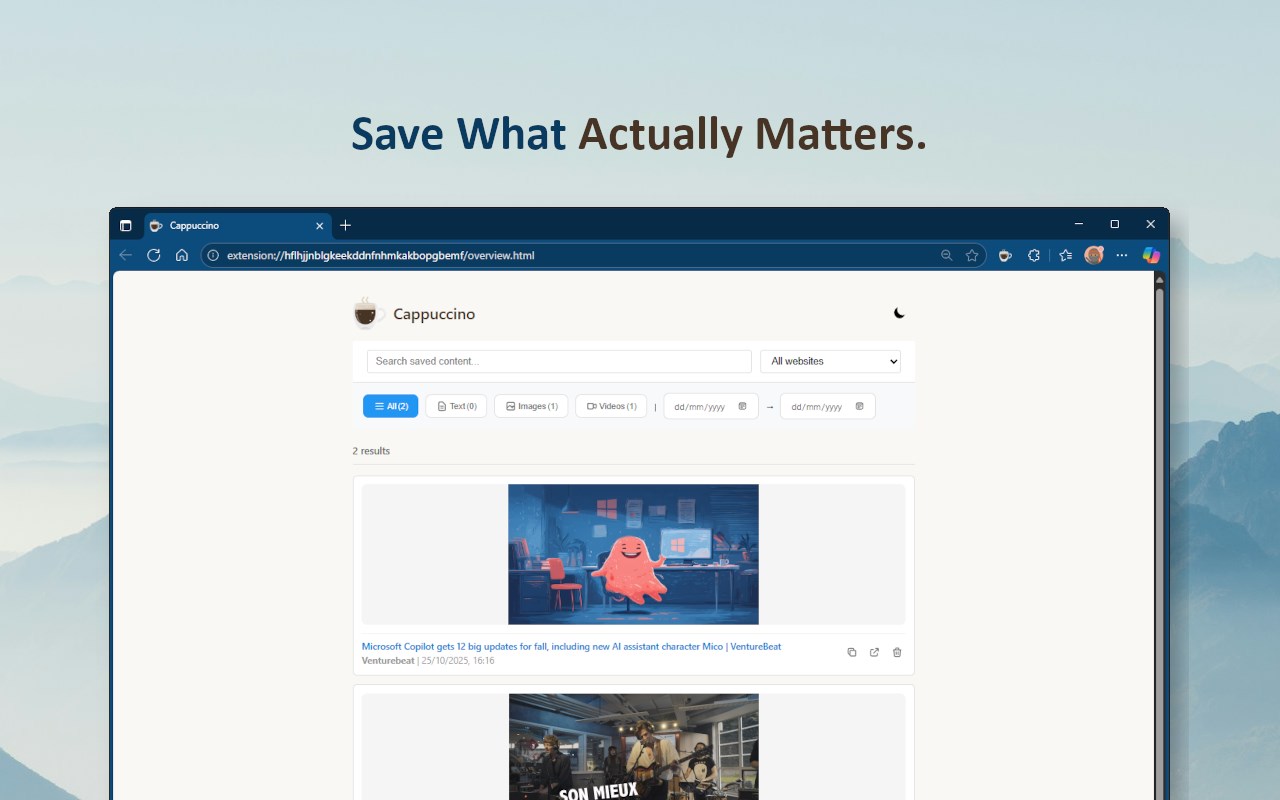Click the end date dd/mm/yyyy field
The width and height of the screenshot is (1280, 800).
point(828,406)
